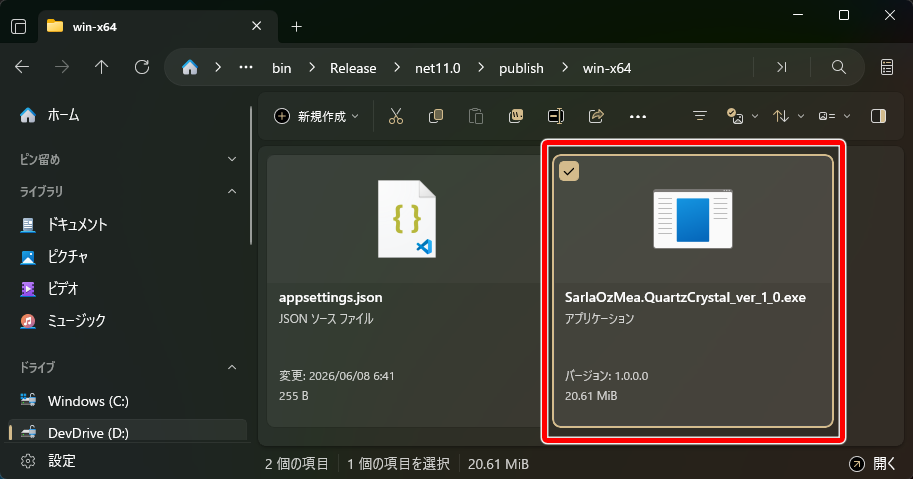Collapse the ライブラリ section
This screenshot has width=913, height=479.
232,191
